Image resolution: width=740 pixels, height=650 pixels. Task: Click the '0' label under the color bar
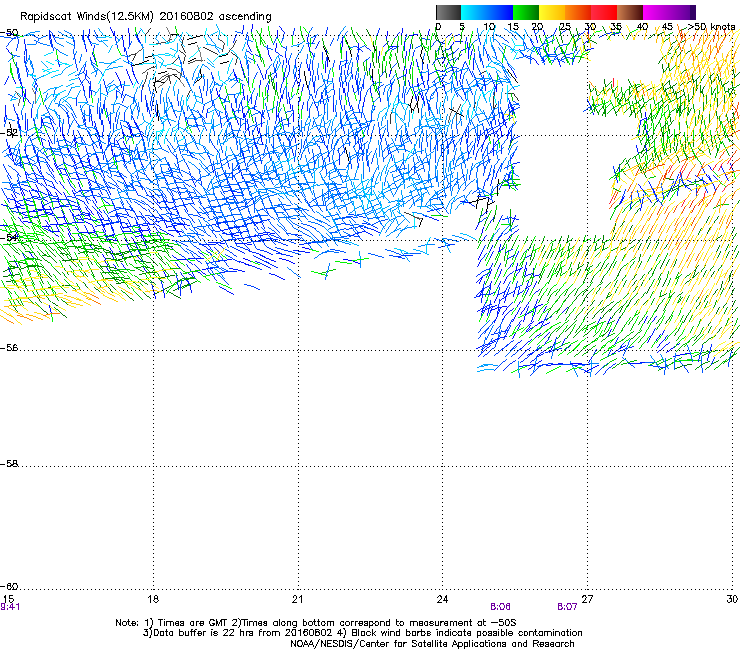point(438,27)
